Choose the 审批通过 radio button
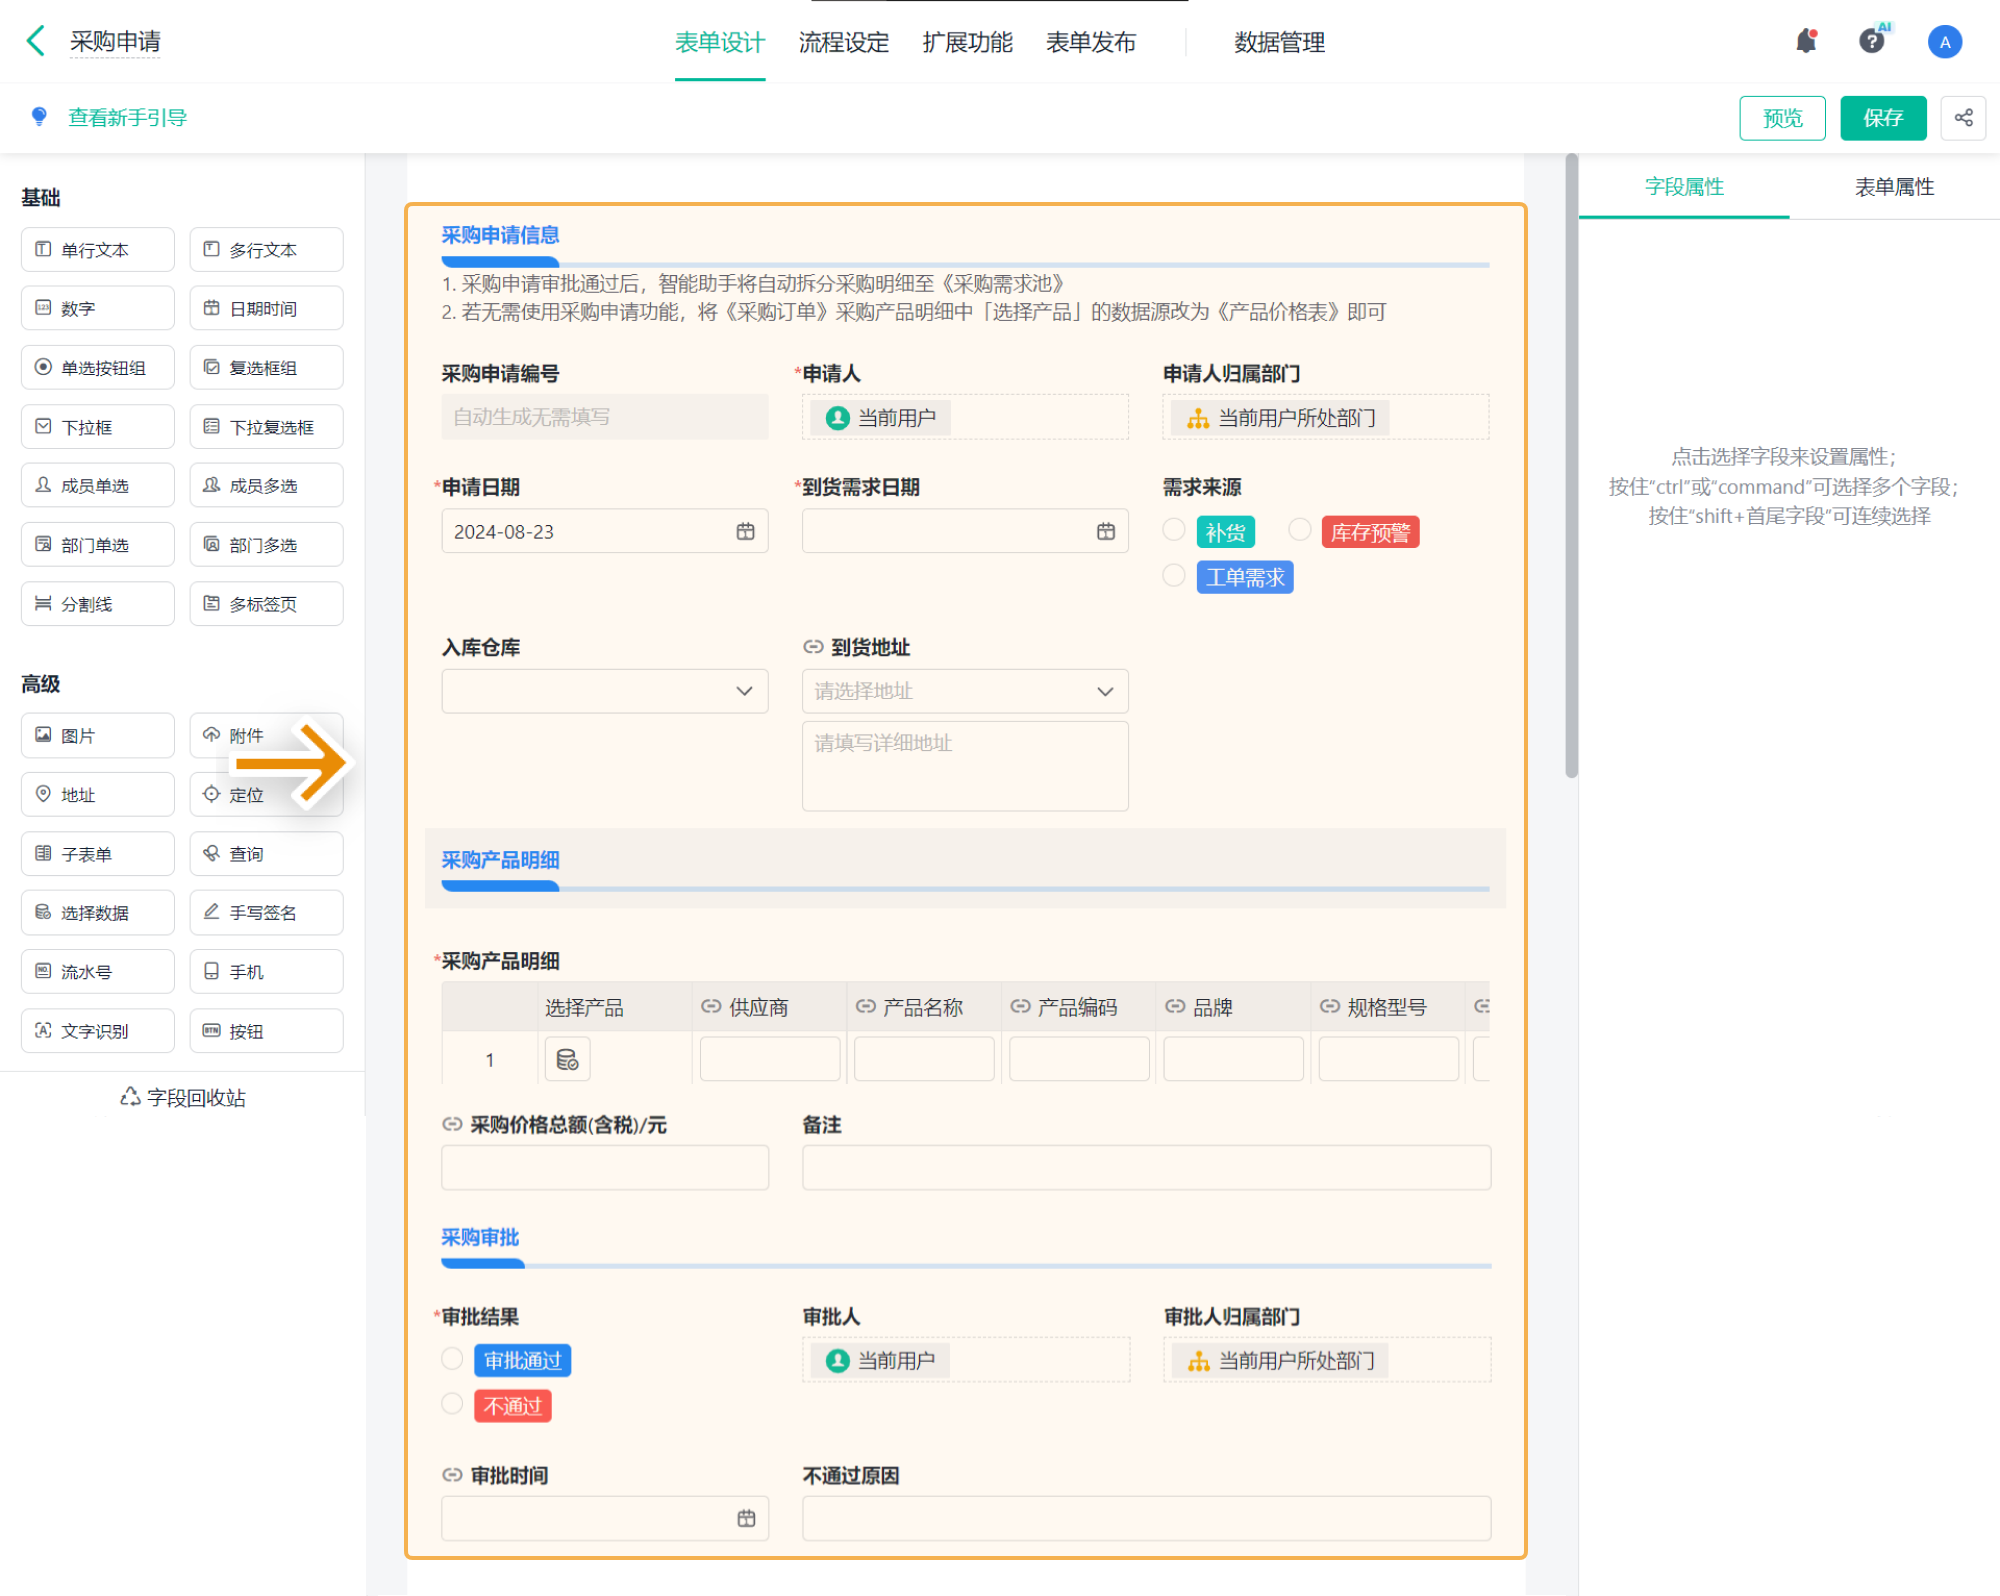The image size is (2000, 1596). tap(452, 1359)
